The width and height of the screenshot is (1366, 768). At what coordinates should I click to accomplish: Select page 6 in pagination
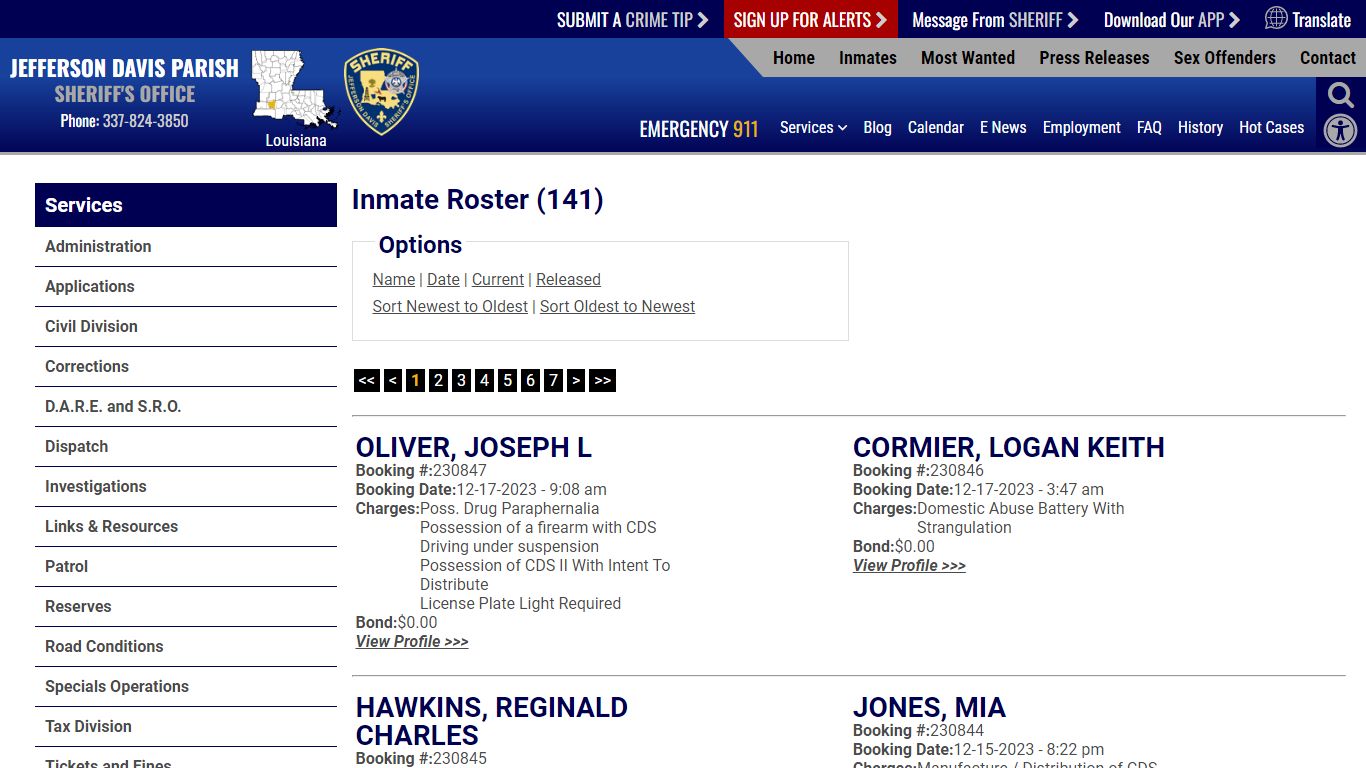pos(530,380)
